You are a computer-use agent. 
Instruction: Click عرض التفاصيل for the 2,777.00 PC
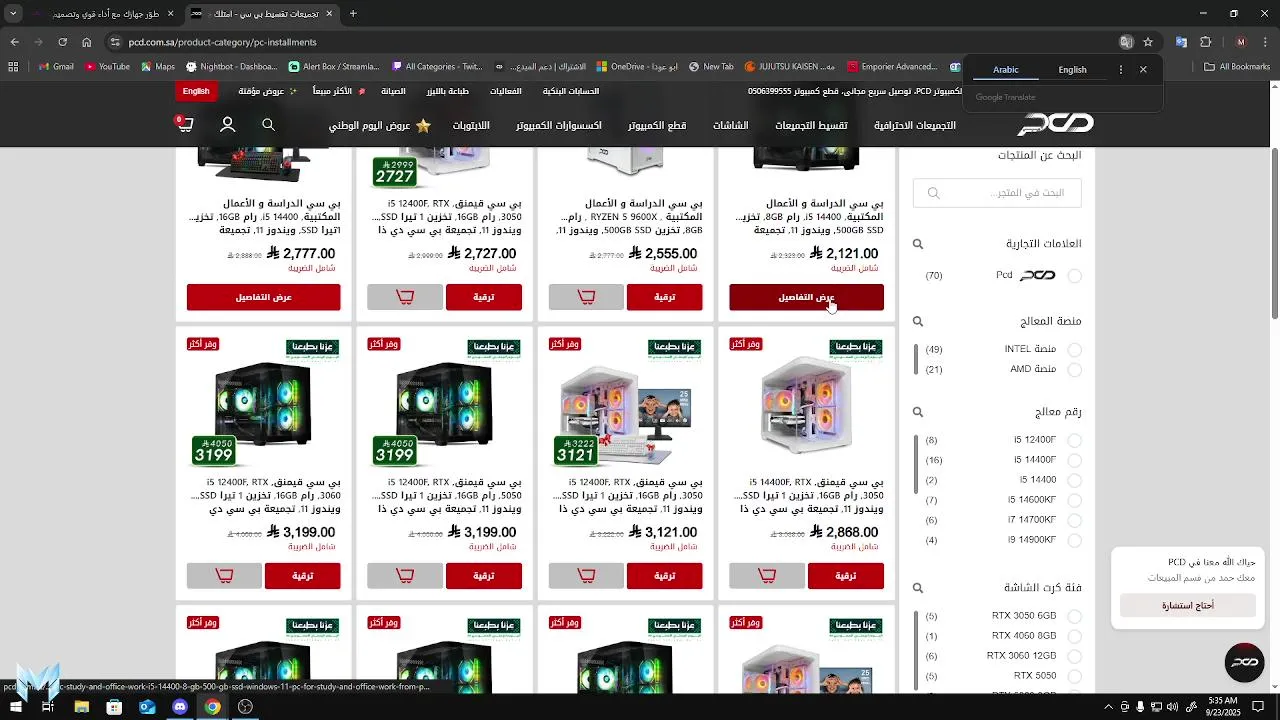(263, 297)
